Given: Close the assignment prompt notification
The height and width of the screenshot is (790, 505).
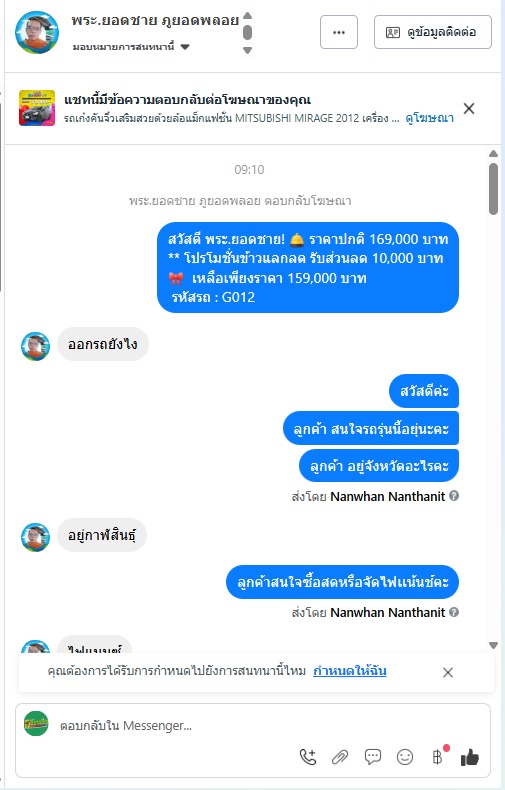Looking at the screenshot, I should point(448,673).
